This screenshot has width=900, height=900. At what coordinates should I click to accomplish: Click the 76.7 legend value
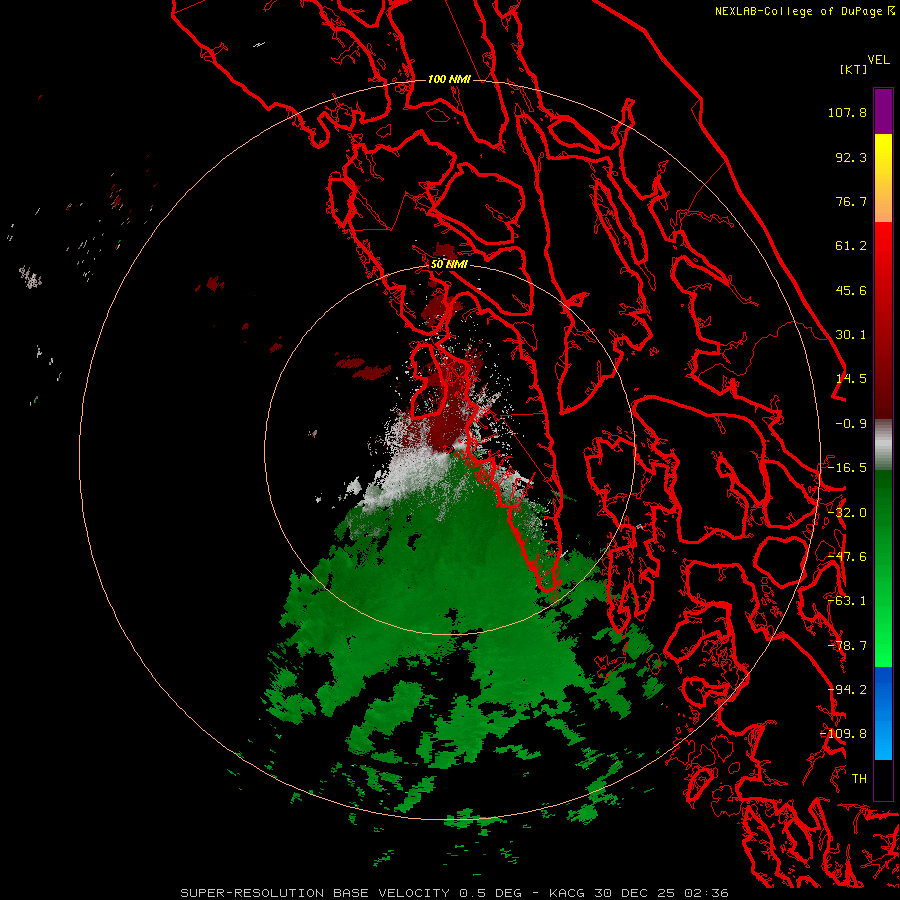(x=851, y=201)
